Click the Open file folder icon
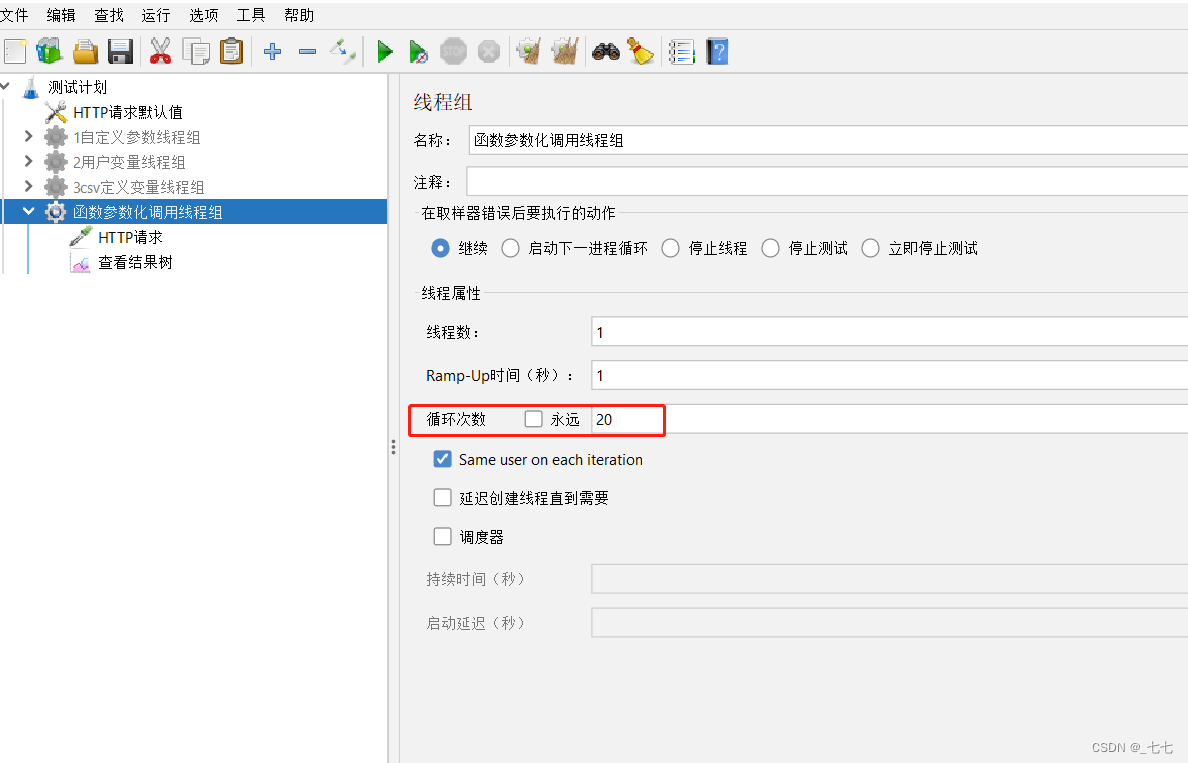 [86, 52]
